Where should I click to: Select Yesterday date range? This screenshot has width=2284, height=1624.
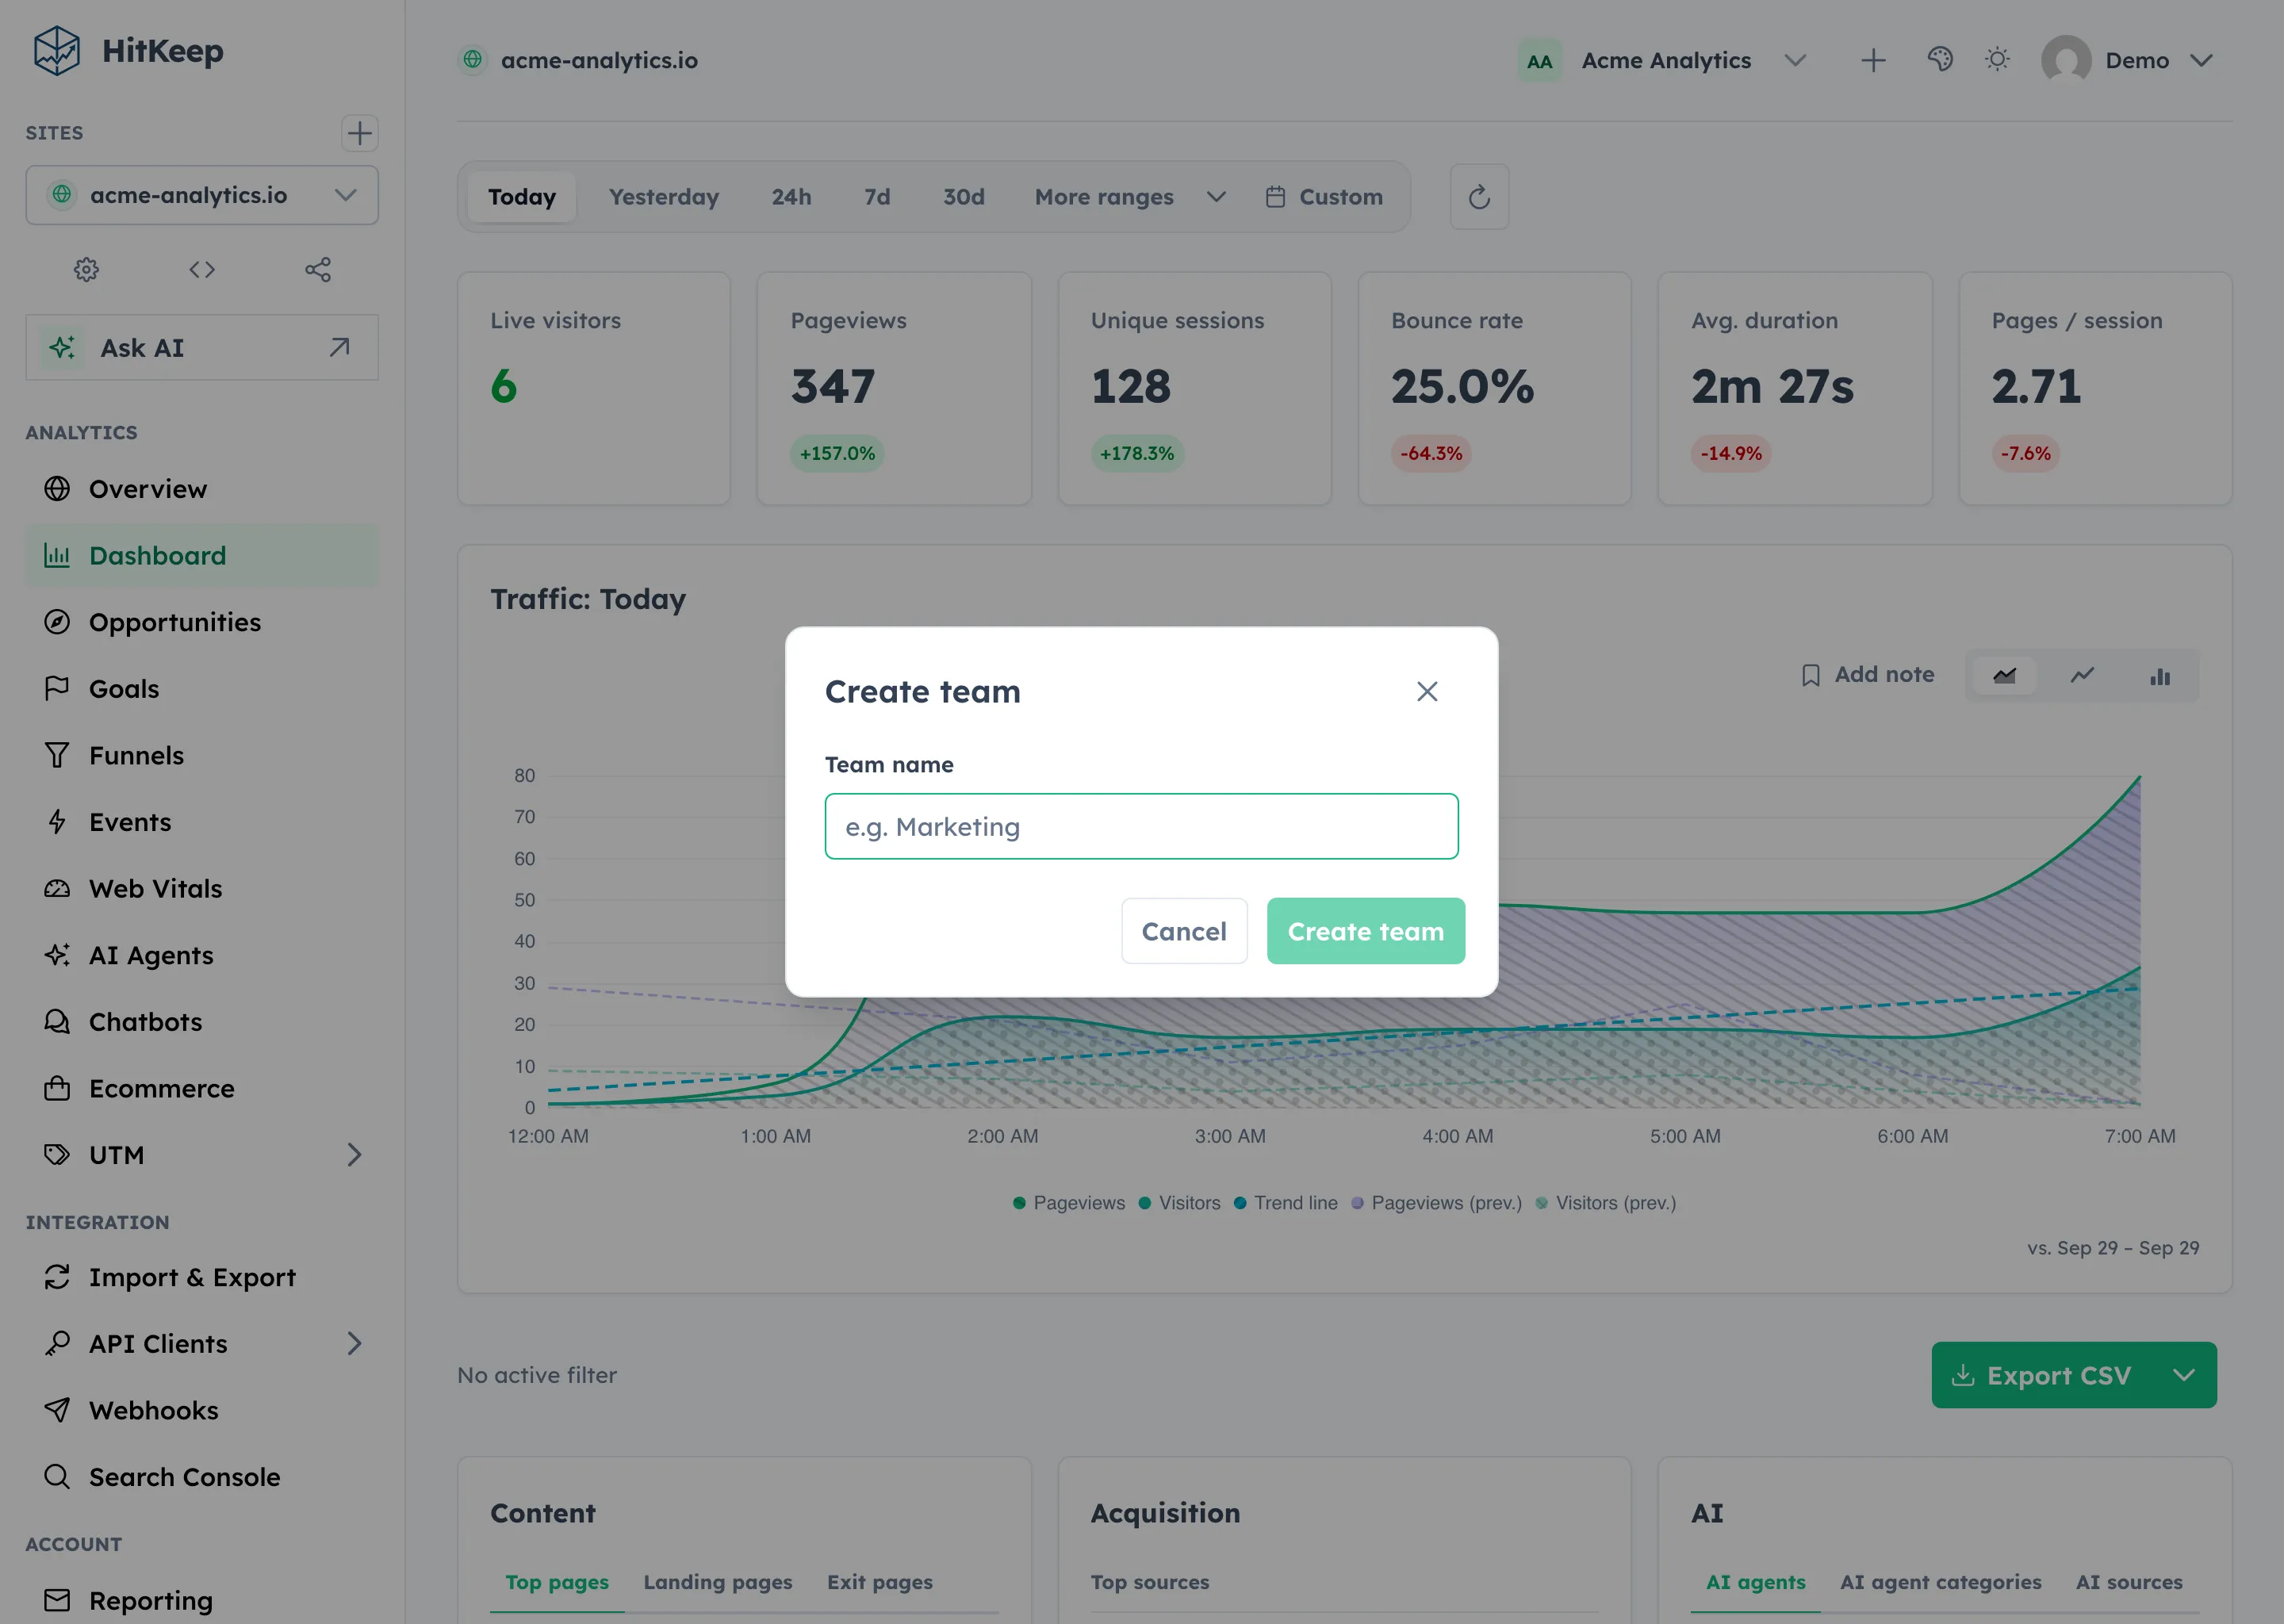[x=664, y=197]
